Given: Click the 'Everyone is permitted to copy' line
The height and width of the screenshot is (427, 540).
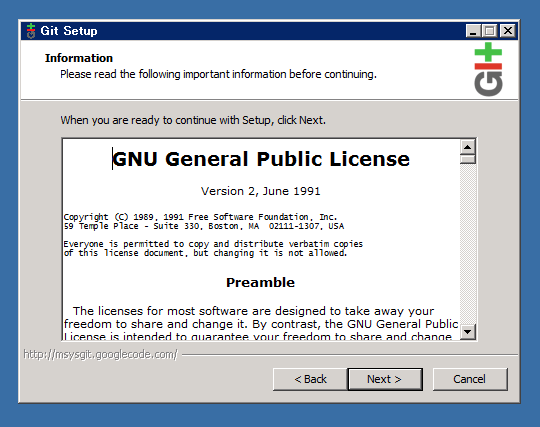Looking at the screenshot, I should pos(213,244).
